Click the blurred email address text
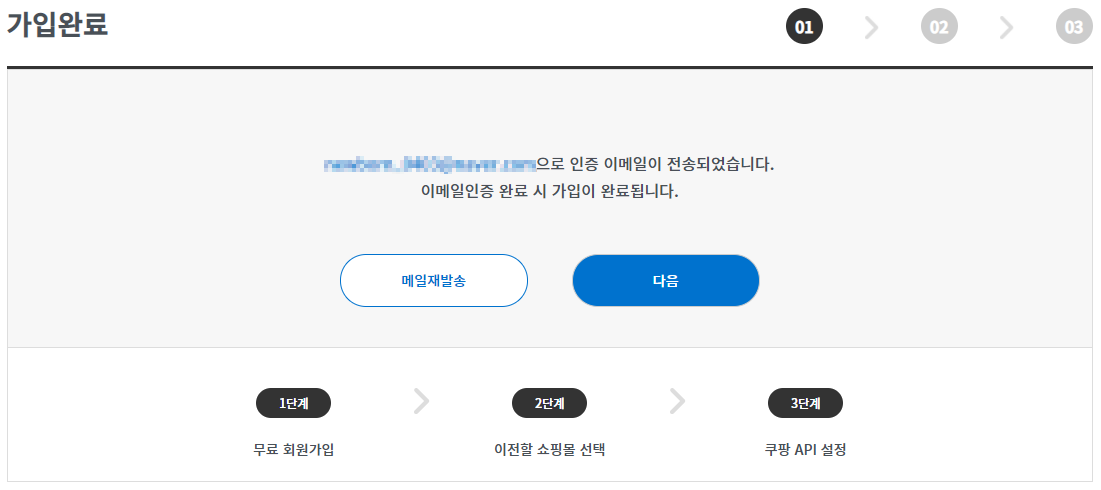This screenshot has height=490, width=1101. click(430, 165)
